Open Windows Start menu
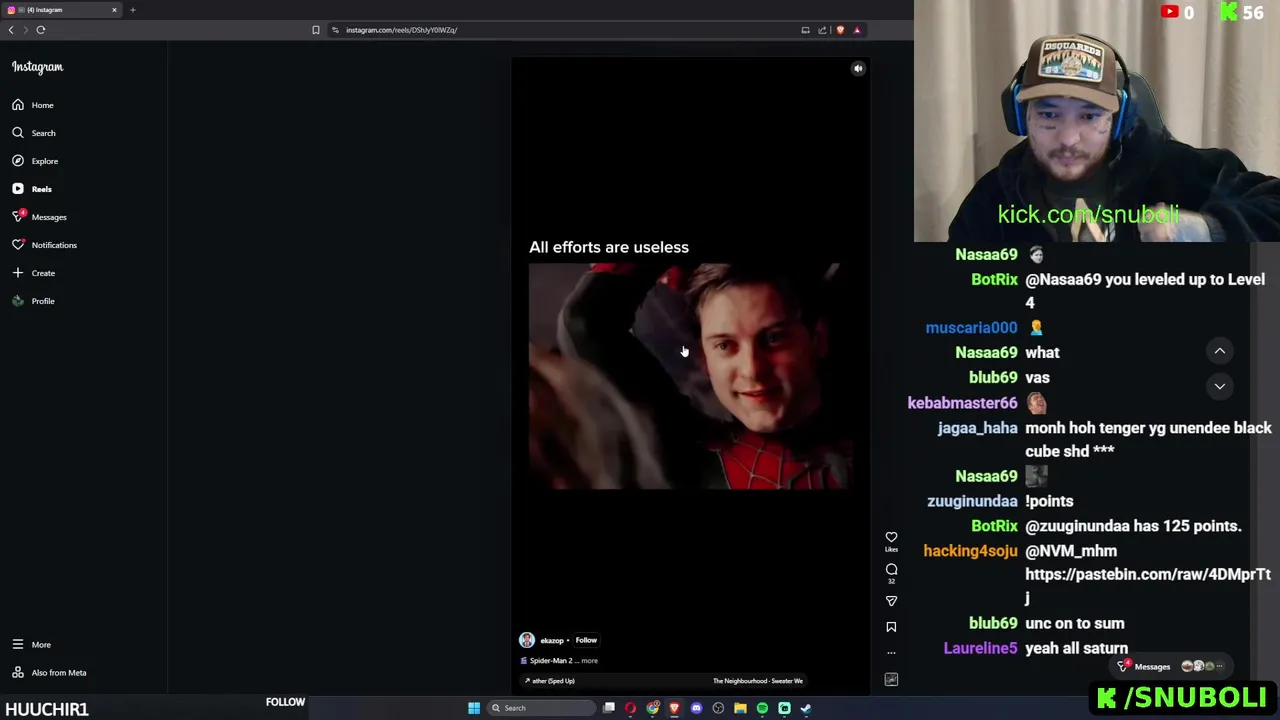This screenshot has height=720, width=1280. (474, 708)
